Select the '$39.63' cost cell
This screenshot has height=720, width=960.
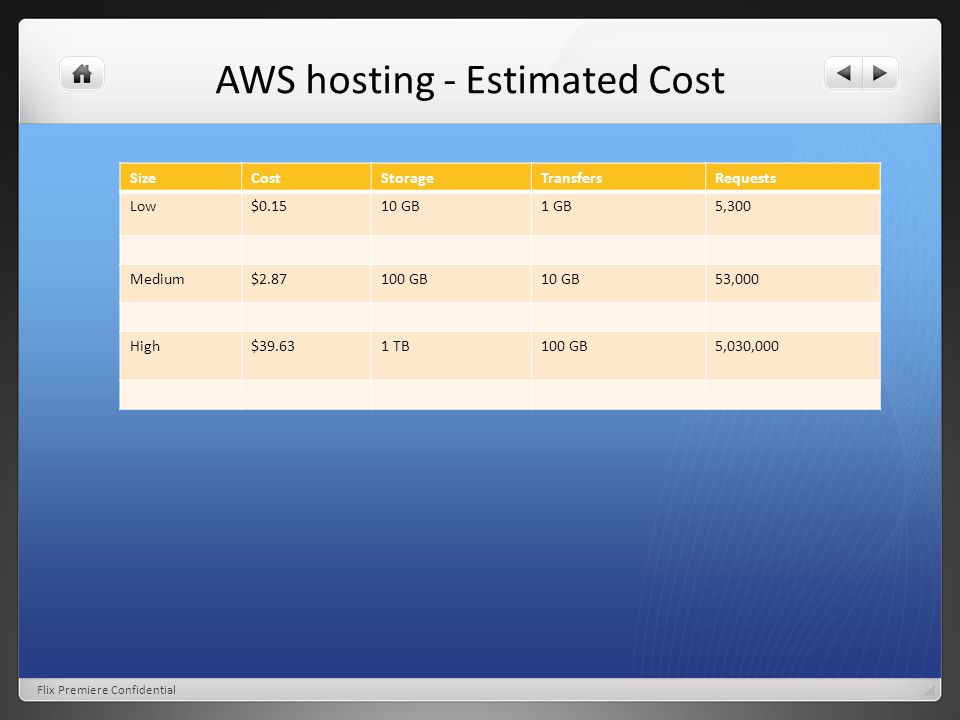306,355
